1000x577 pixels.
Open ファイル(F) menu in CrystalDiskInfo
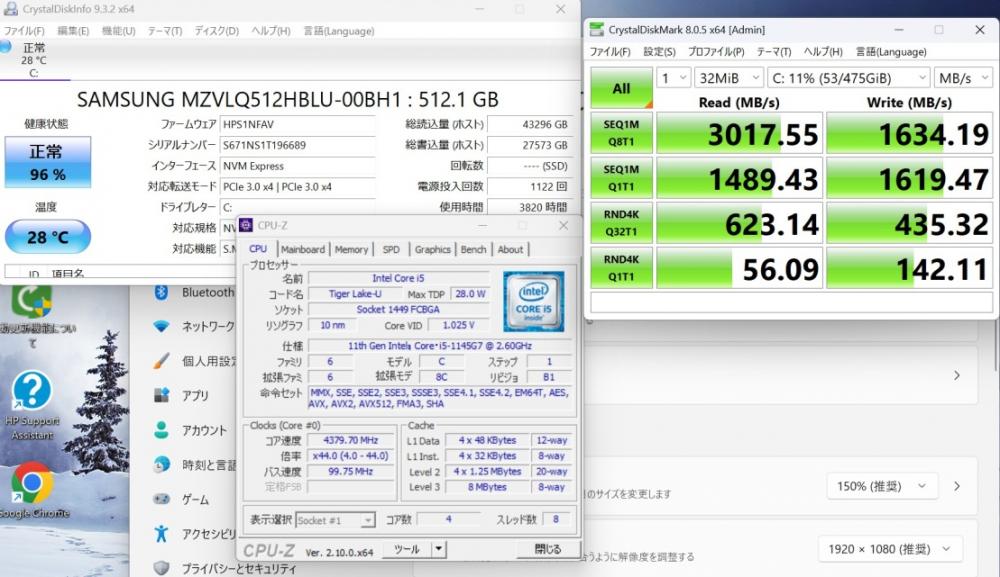point(24,31)
